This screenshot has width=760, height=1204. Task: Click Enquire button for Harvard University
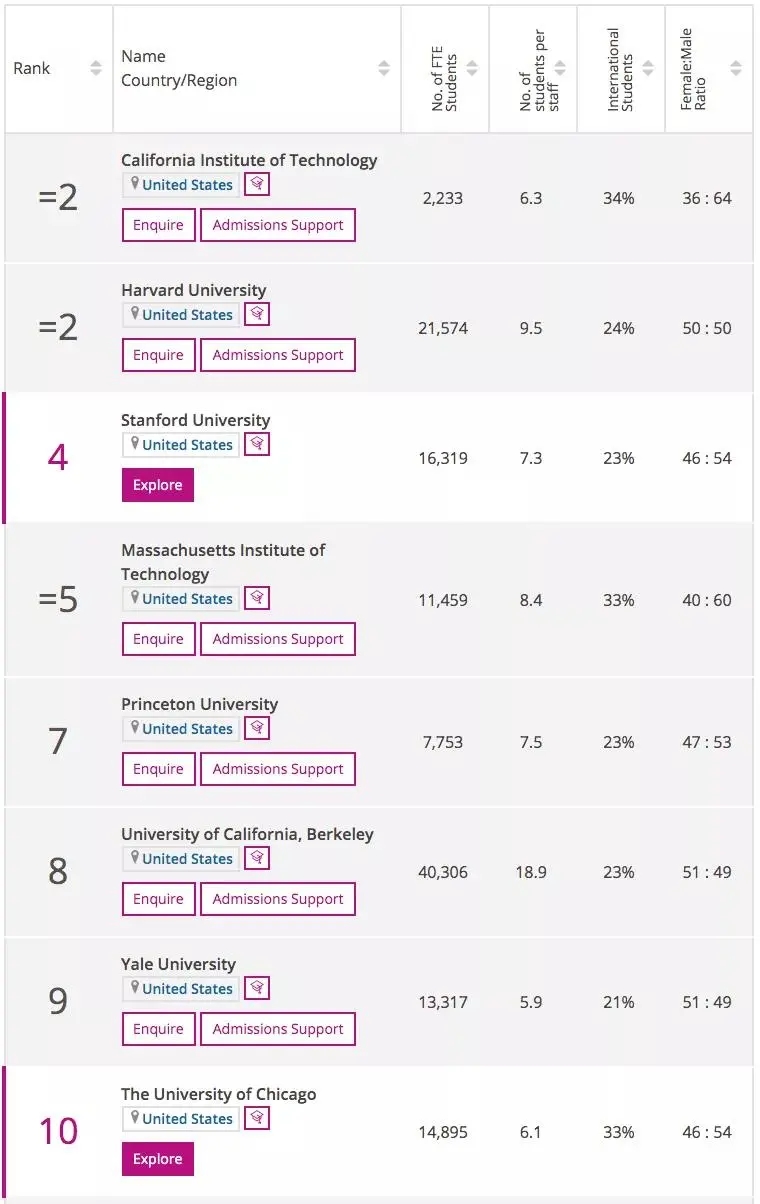click(158, 355)
